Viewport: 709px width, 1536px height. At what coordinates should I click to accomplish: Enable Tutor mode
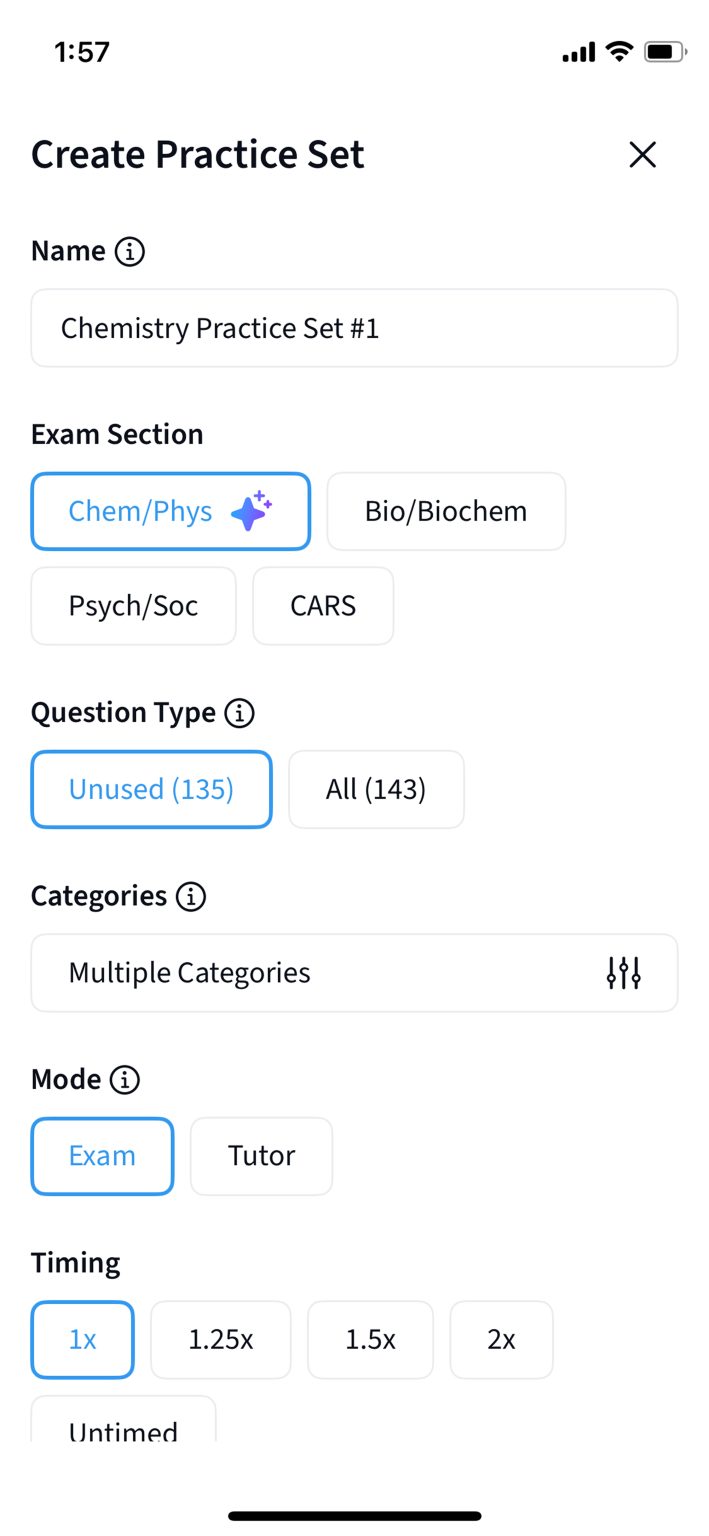pos(261,1156)
